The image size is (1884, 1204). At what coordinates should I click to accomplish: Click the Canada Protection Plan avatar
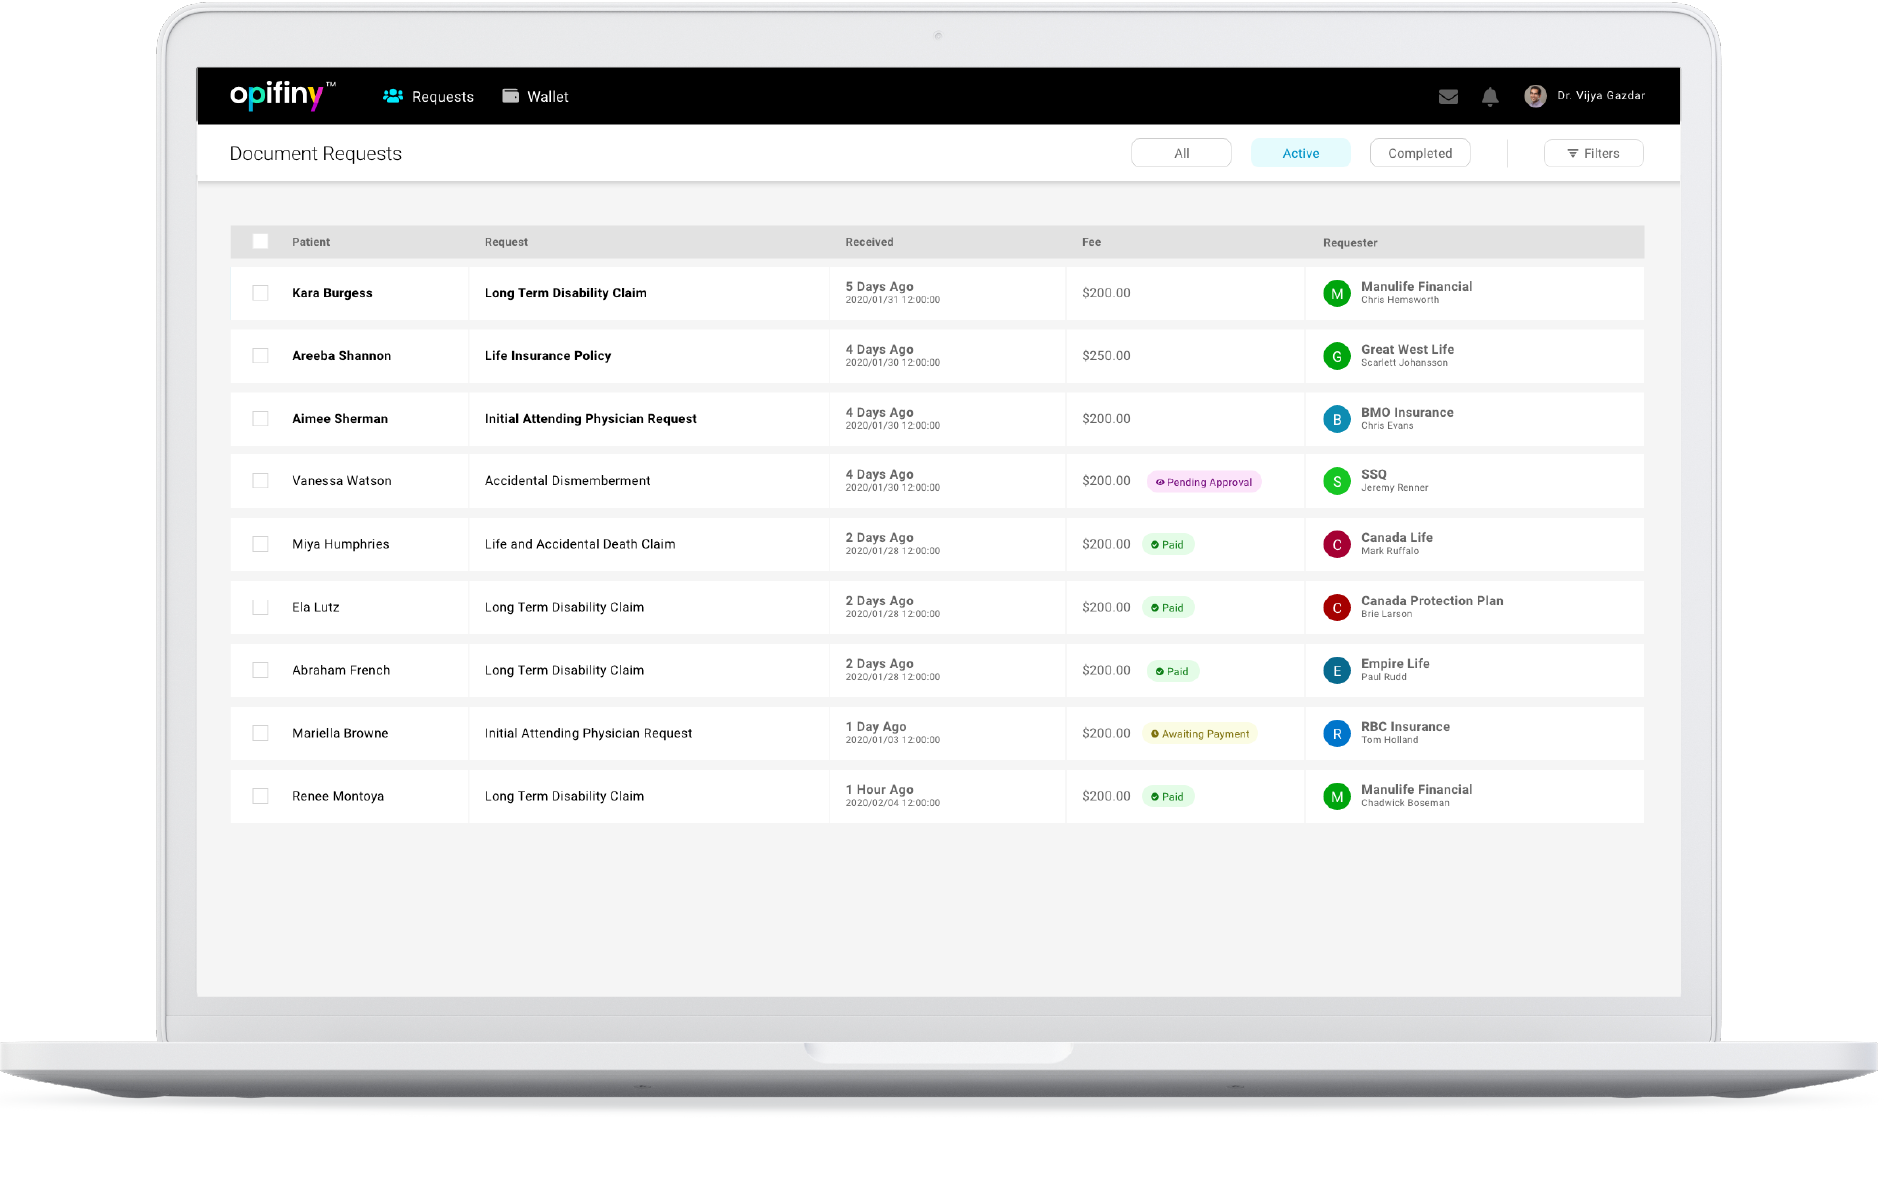pyautogui.click(x=1337, y=607)
